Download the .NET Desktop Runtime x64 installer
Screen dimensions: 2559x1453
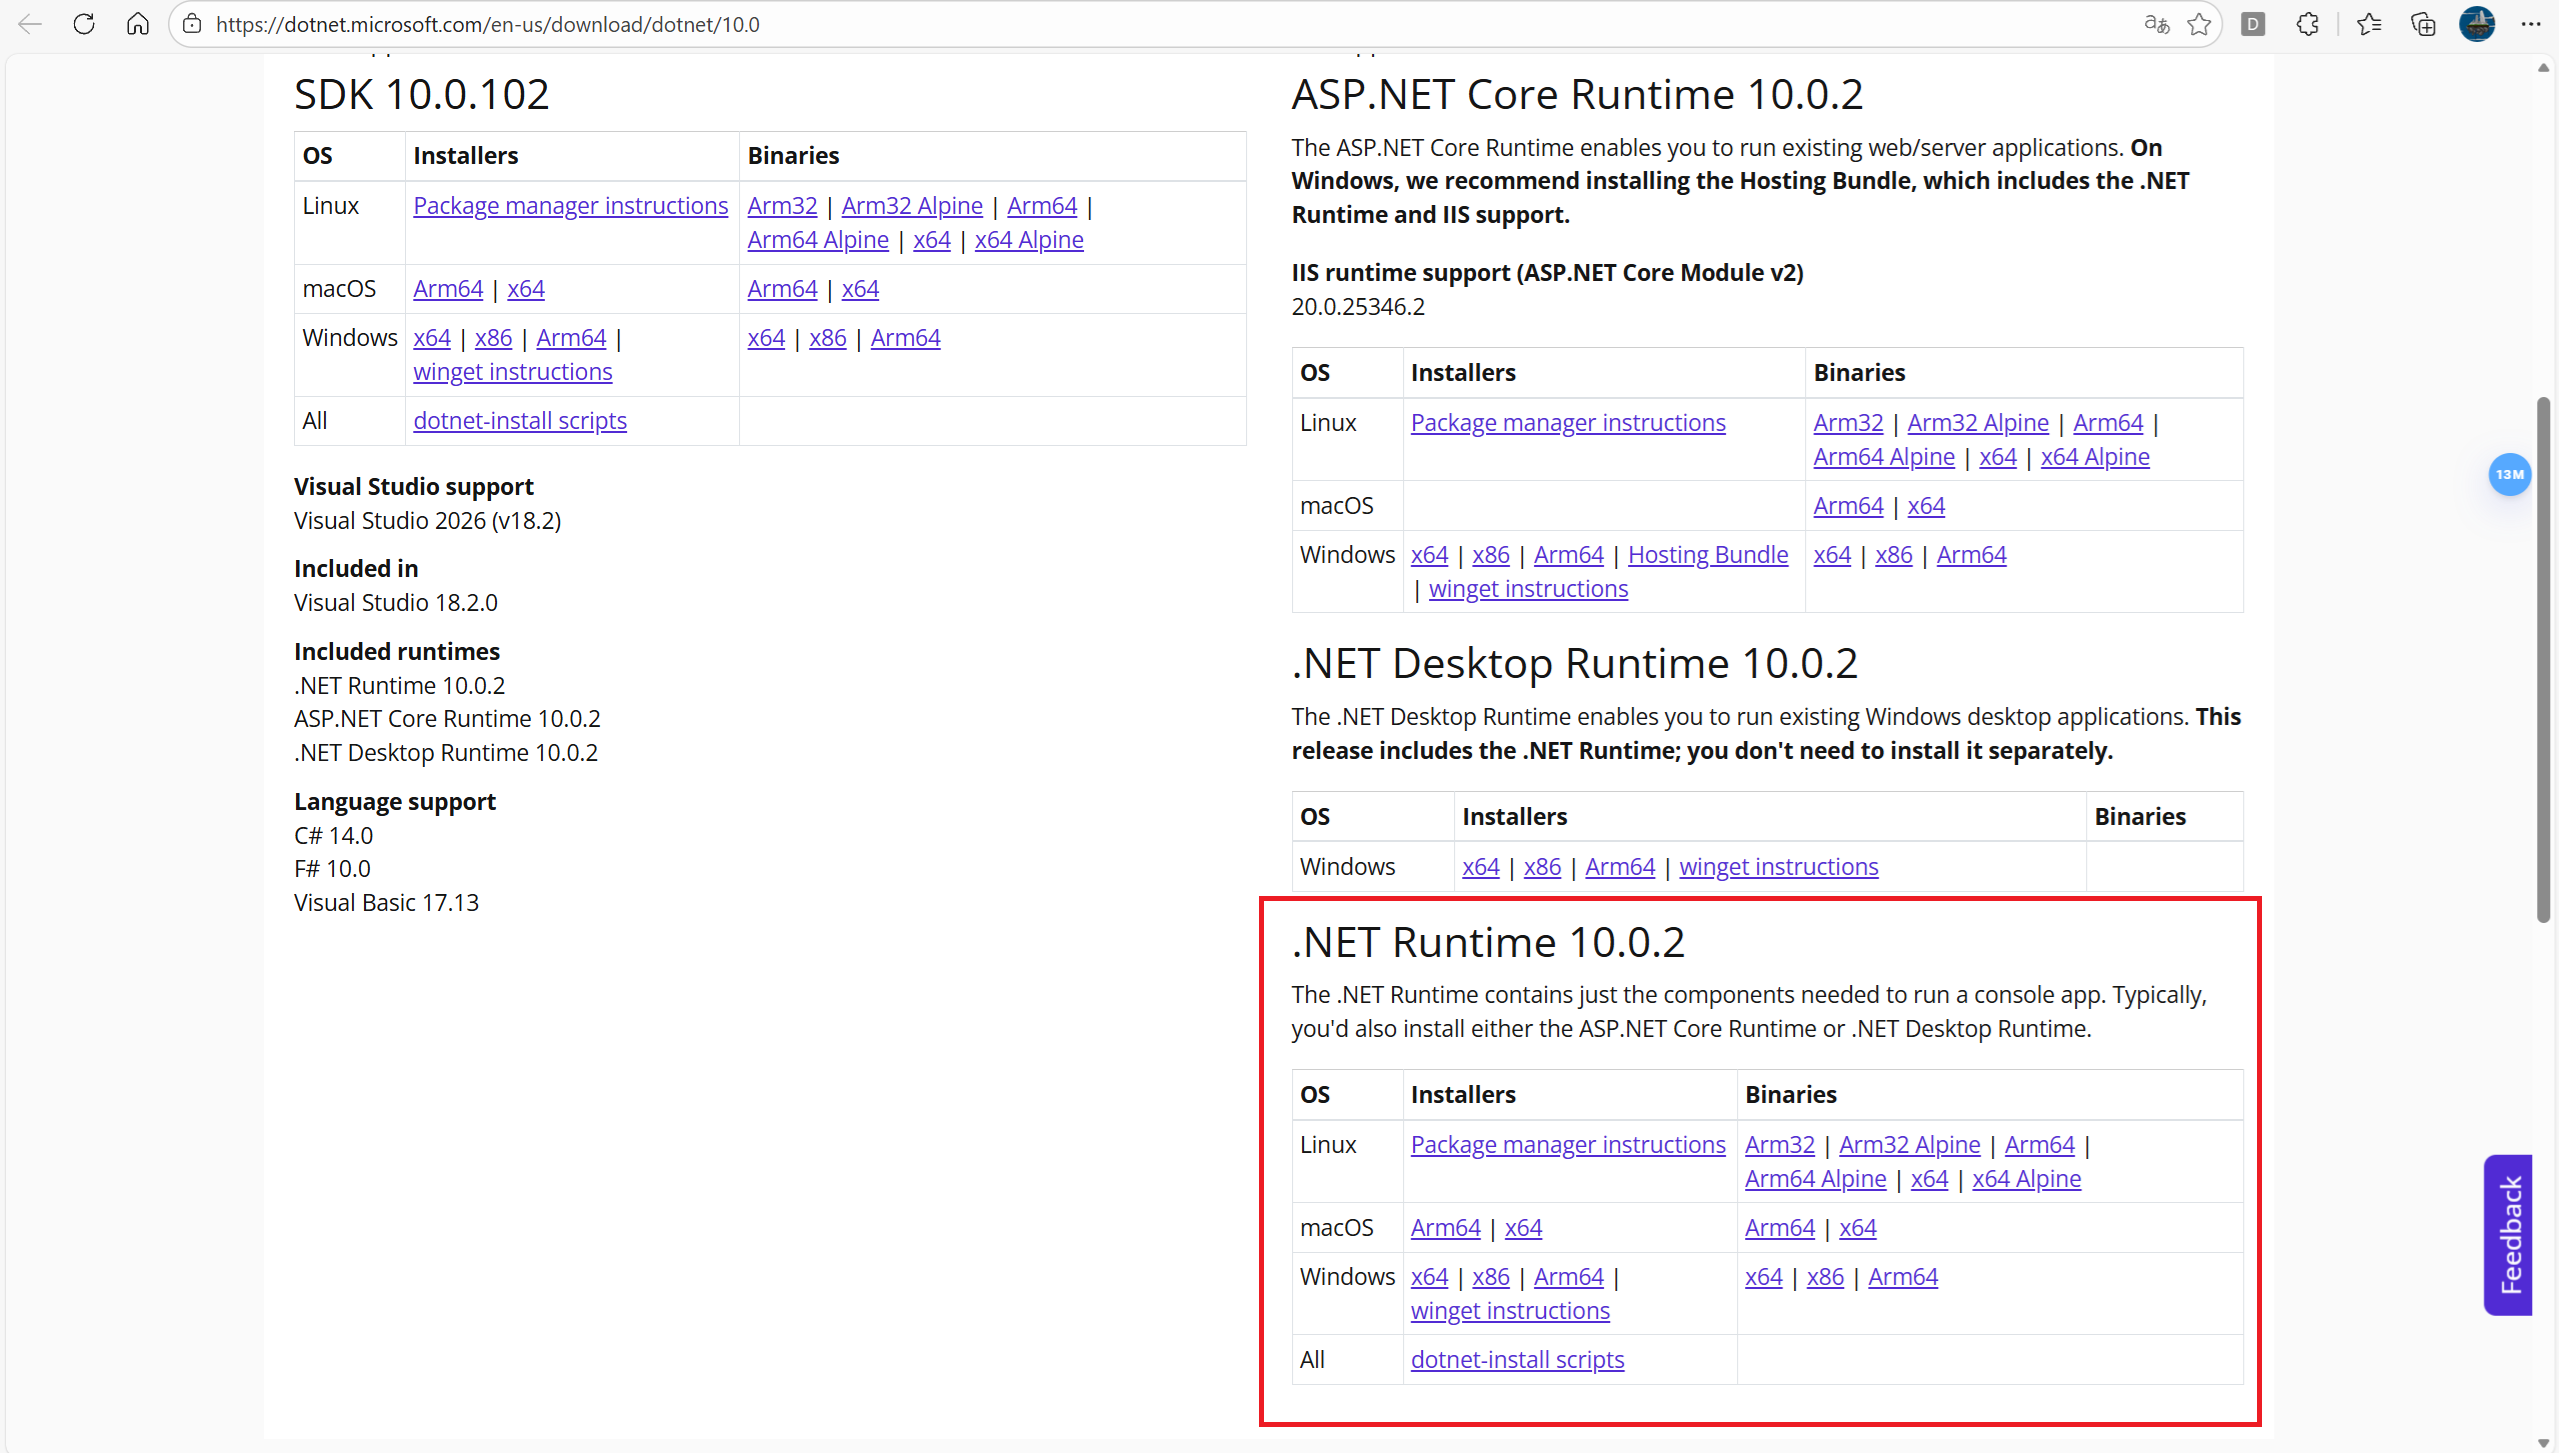click(1480, 867)
